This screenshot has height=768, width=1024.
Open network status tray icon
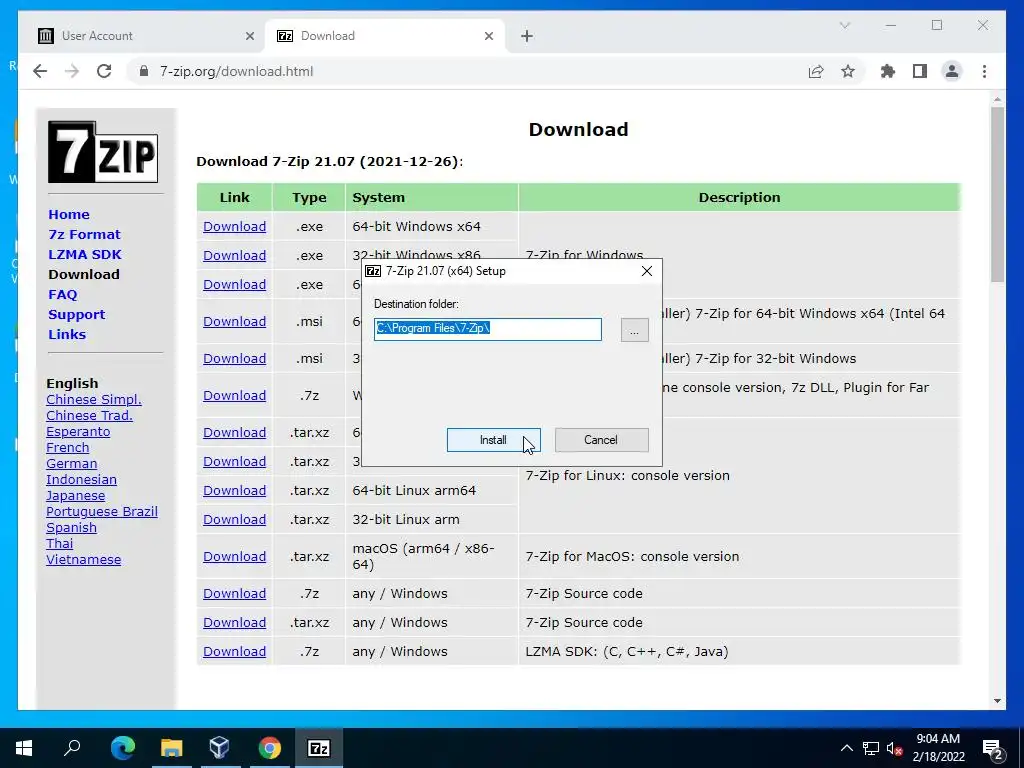coord(871,748)
